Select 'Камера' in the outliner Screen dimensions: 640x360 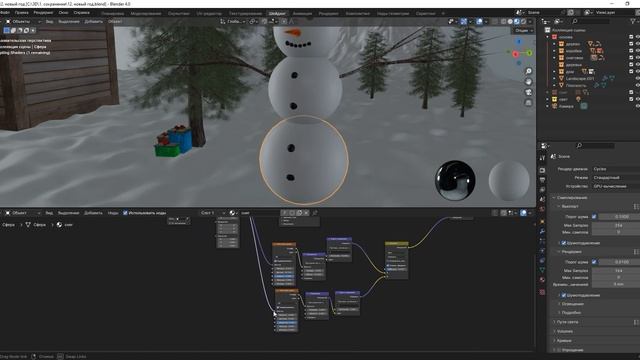(x=566, y=106)
